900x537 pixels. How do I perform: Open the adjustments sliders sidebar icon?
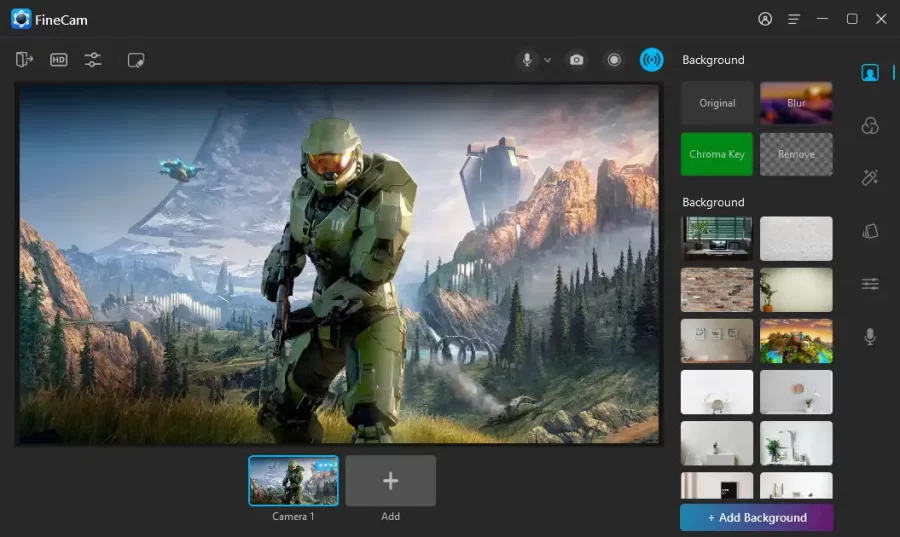870,283
